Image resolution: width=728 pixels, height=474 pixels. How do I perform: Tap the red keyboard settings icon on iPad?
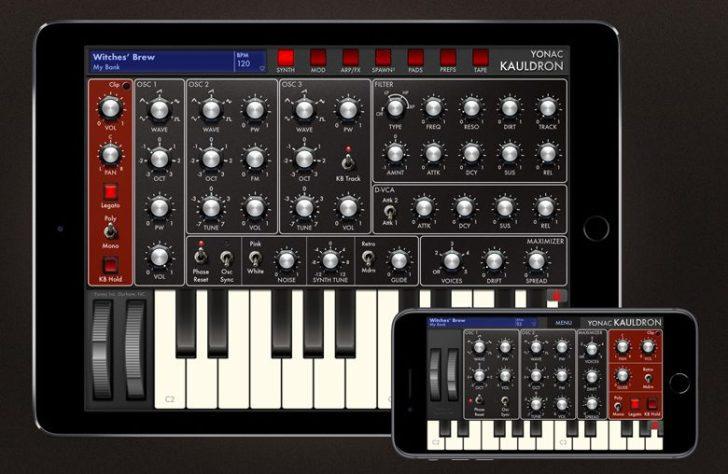click(557, 296)
